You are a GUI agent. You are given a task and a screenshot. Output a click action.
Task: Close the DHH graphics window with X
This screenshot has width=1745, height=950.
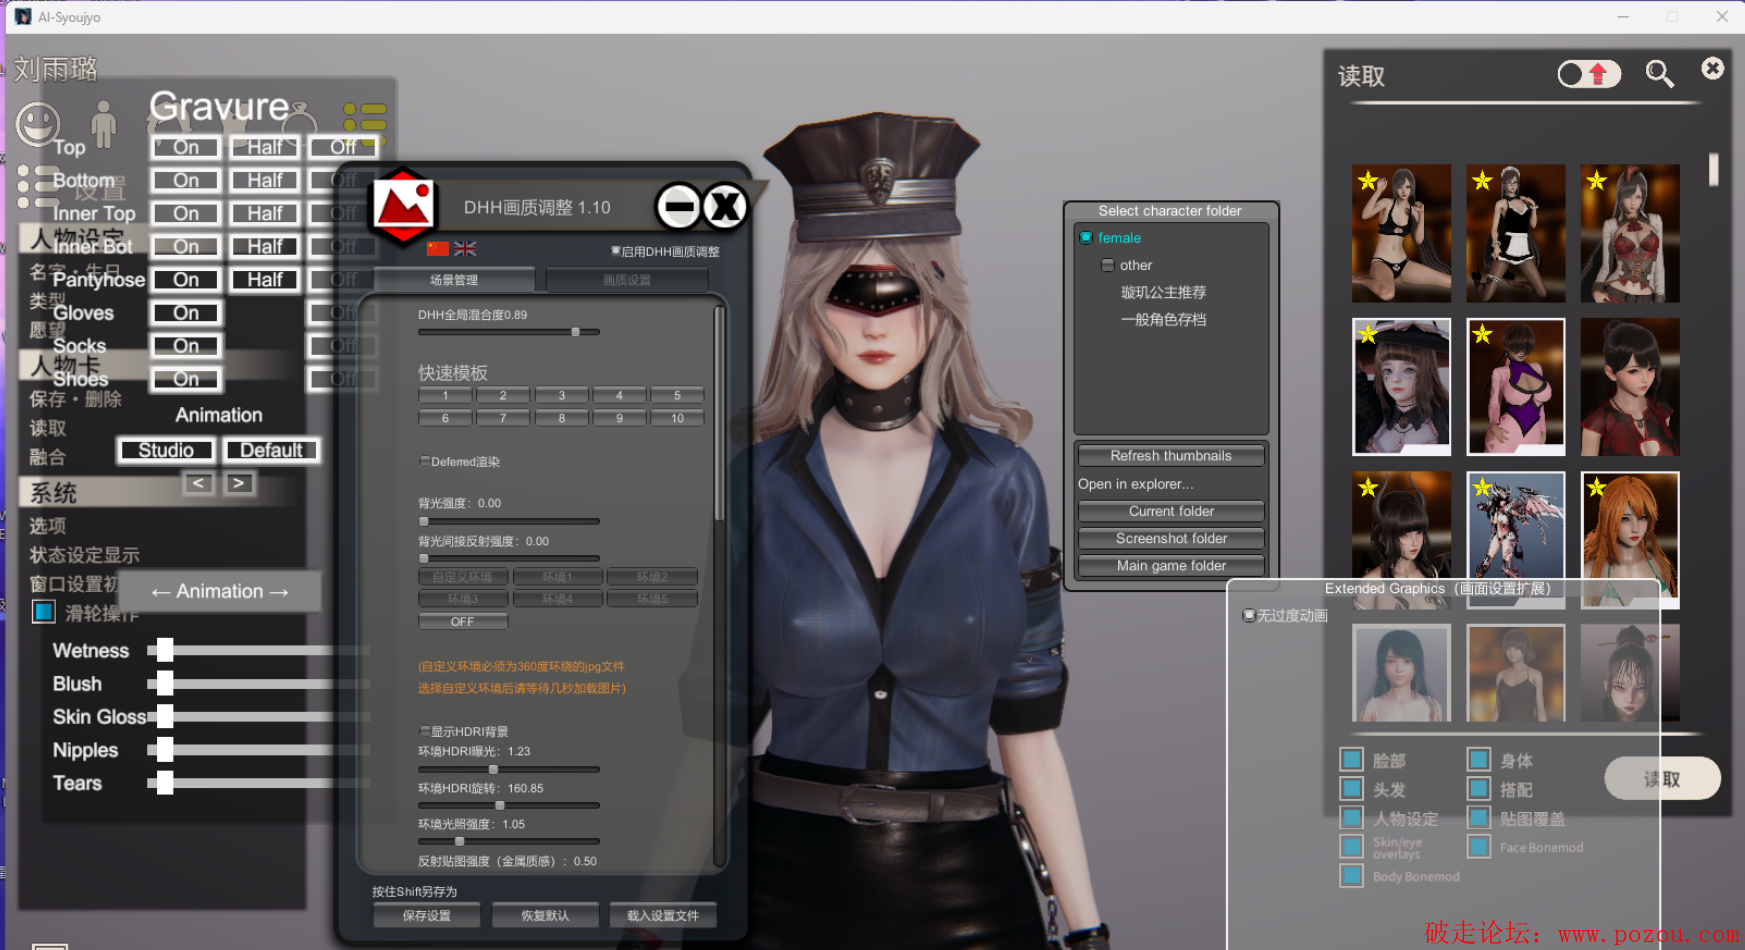pos(725,207)
